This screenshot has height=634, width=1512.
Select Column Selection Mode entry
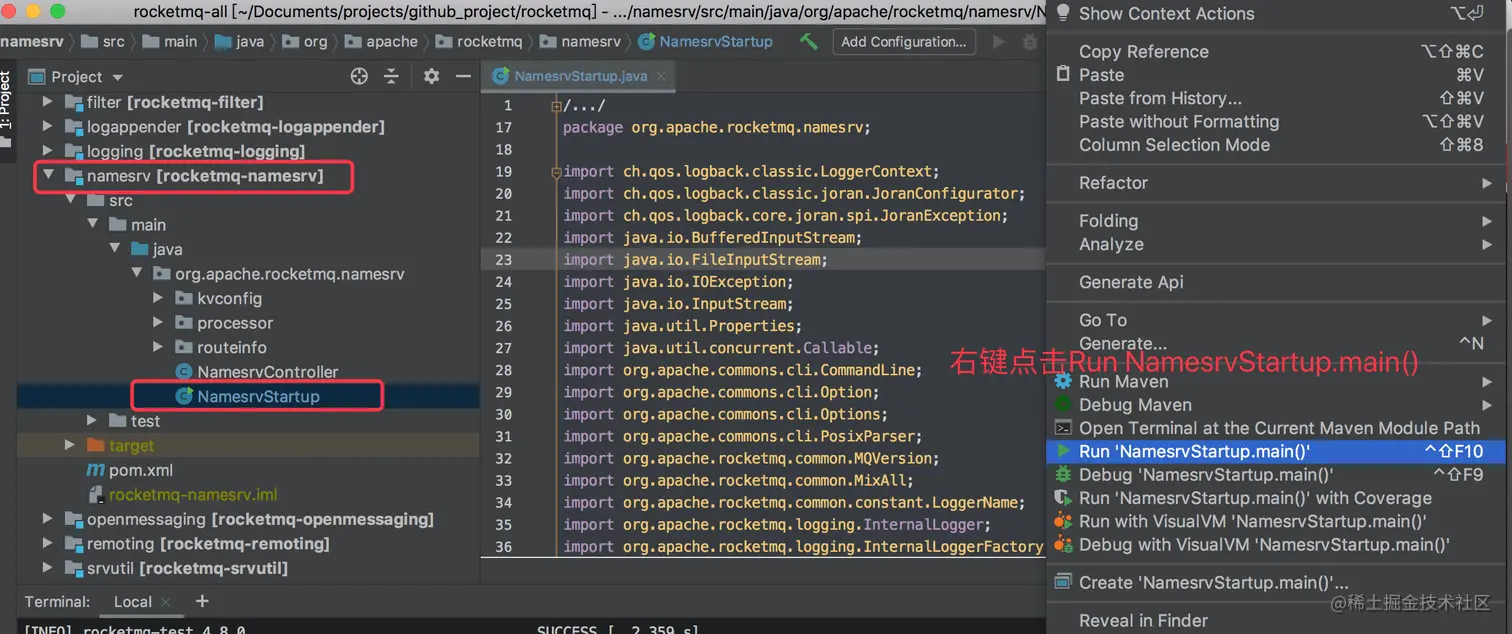click(x=1277, y=145)
